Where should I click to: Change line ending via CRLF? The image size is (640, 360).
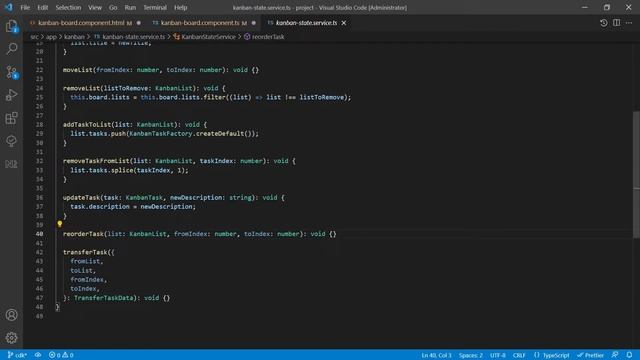coord(519,355)
